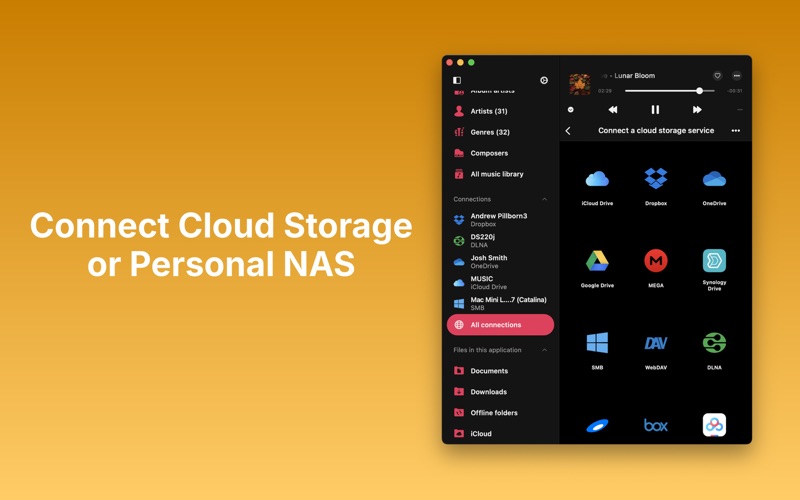Image resolution: width=800 pixels, height=500 pixels.
Task: Open Artists (31) in sidebar
Action: [500, 111]
